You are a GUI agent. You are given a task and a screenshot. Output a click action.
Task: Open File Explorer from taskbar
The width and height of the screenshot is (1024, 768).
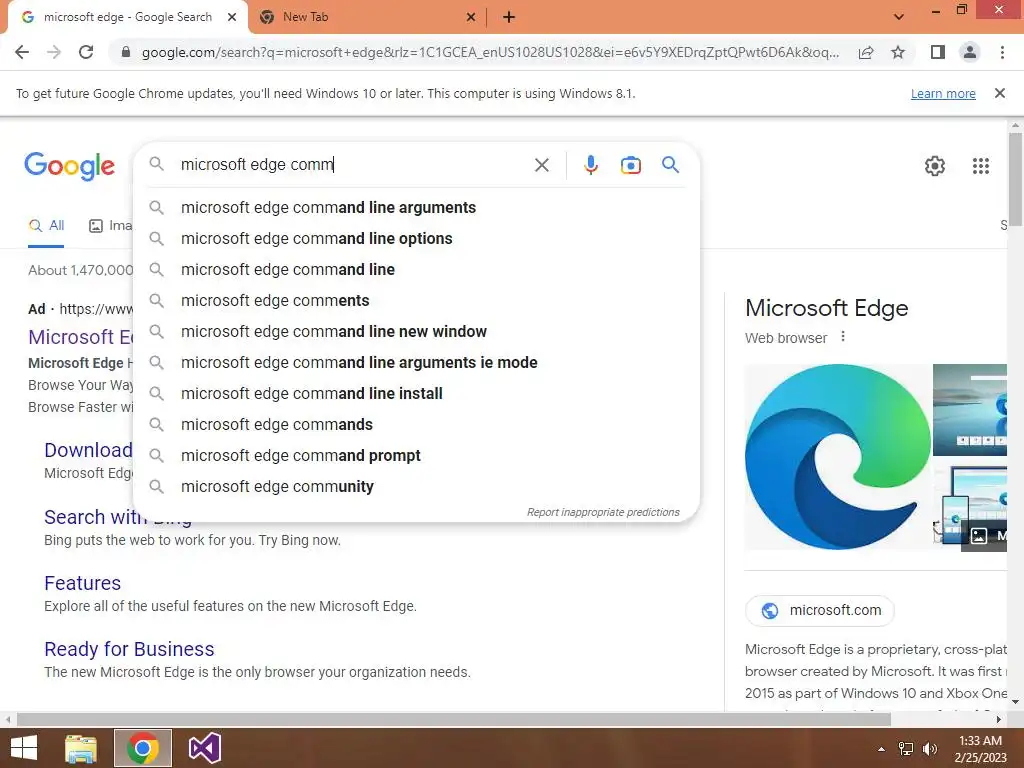81,748
